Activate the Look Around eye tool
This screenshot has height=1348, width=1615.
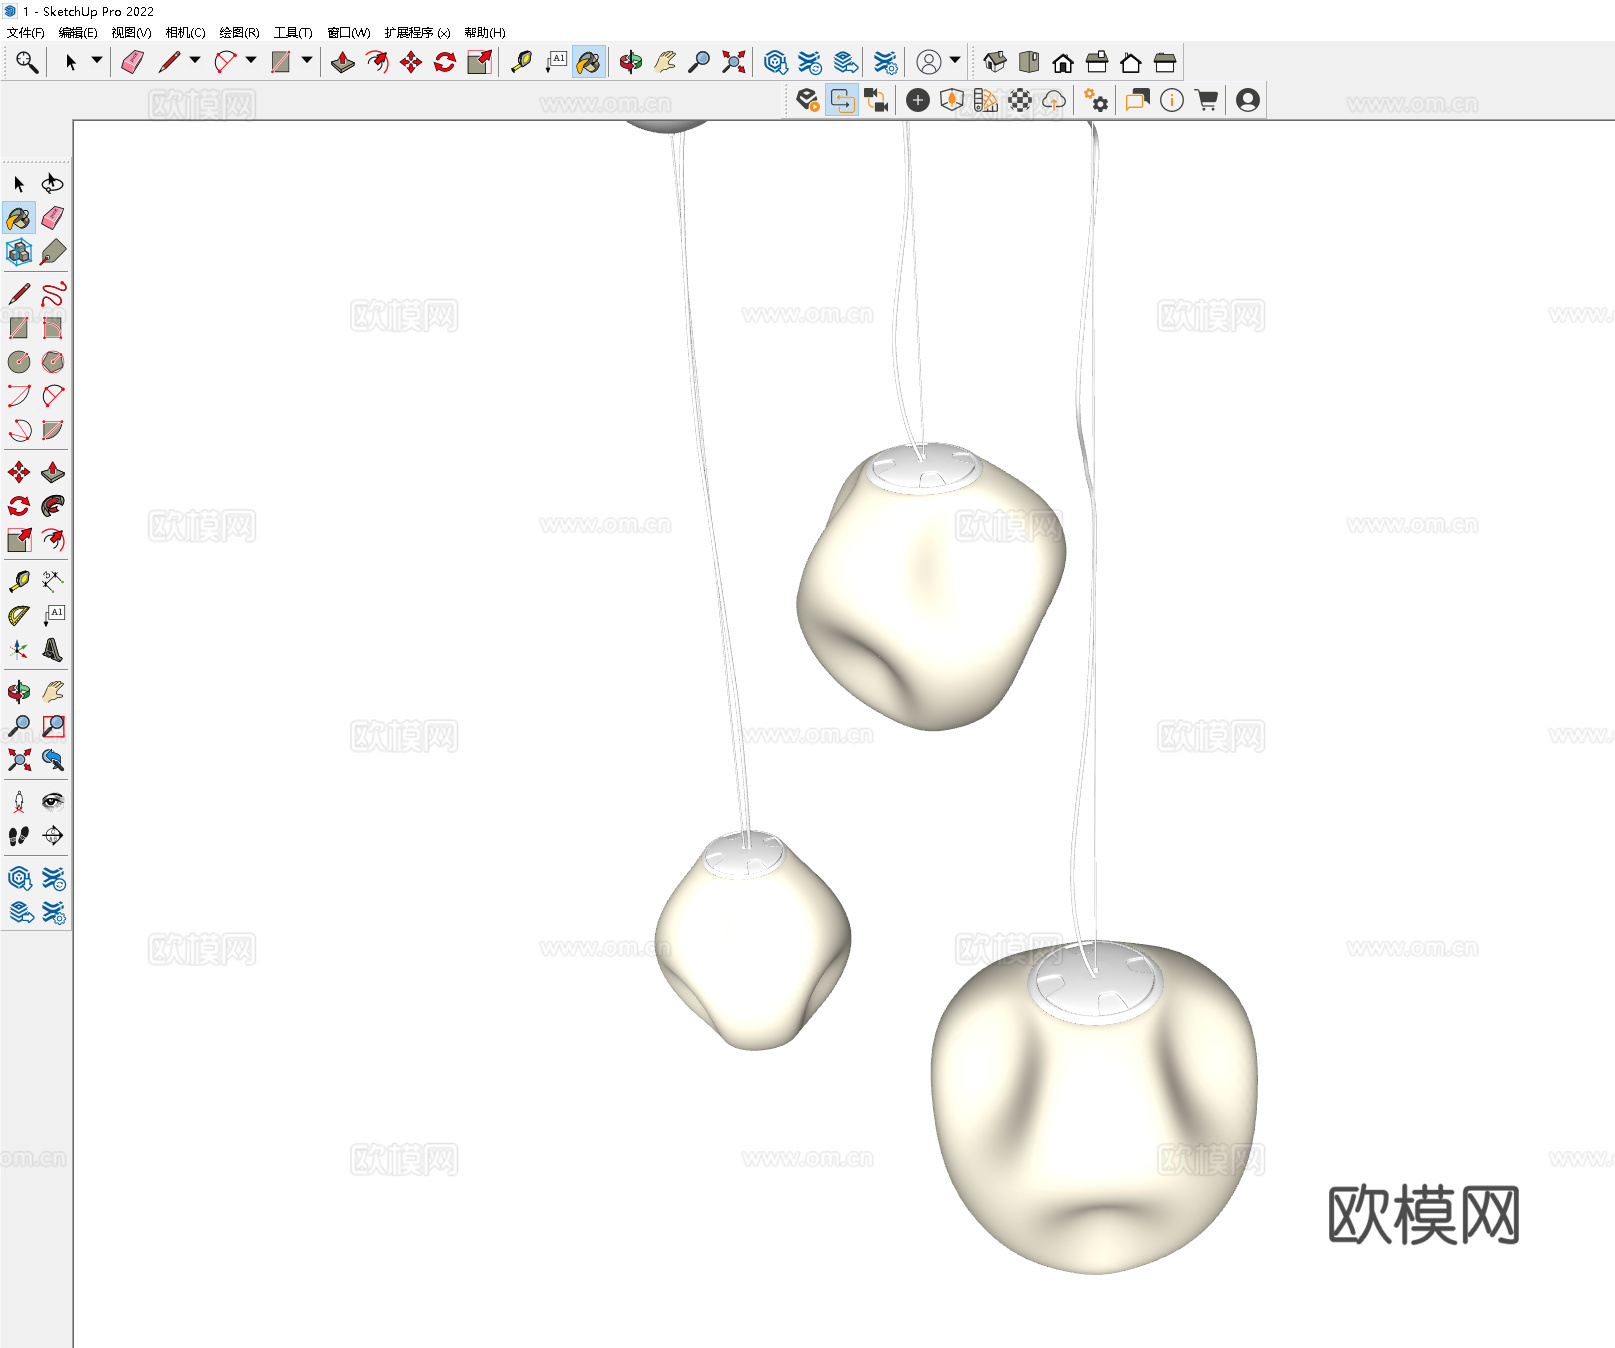pos(53,802)
